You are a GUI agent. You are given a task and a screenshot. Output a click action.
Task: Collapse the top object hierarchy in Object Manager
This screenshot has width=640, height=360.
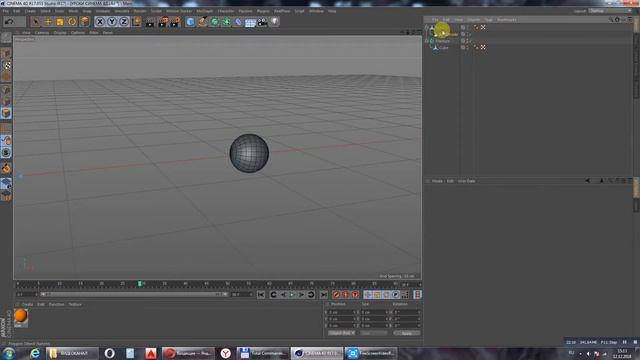427,27
